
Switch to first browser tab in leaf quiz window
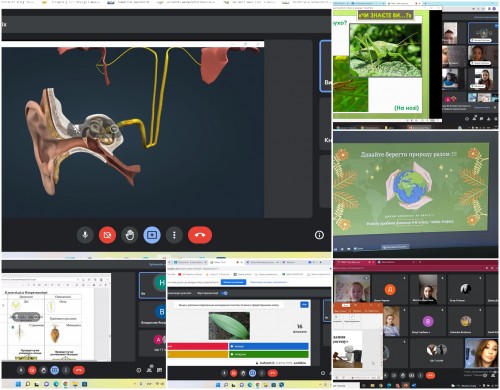point(189,262)
